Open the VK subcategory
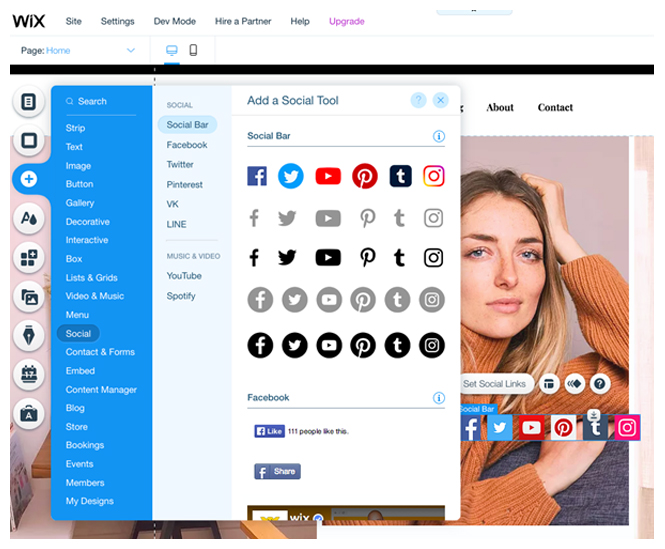 (172, 204)
